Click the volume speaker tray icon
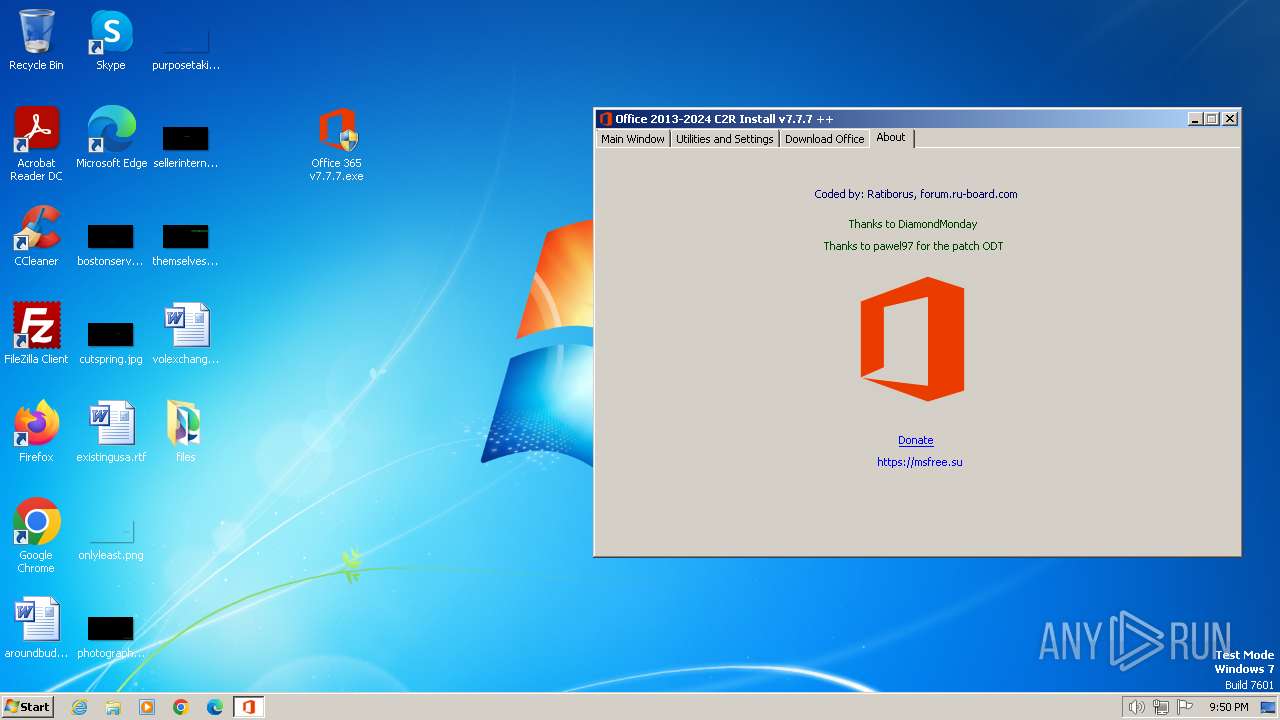This screenshot has height=720, width=1280. coord(1136,707)
